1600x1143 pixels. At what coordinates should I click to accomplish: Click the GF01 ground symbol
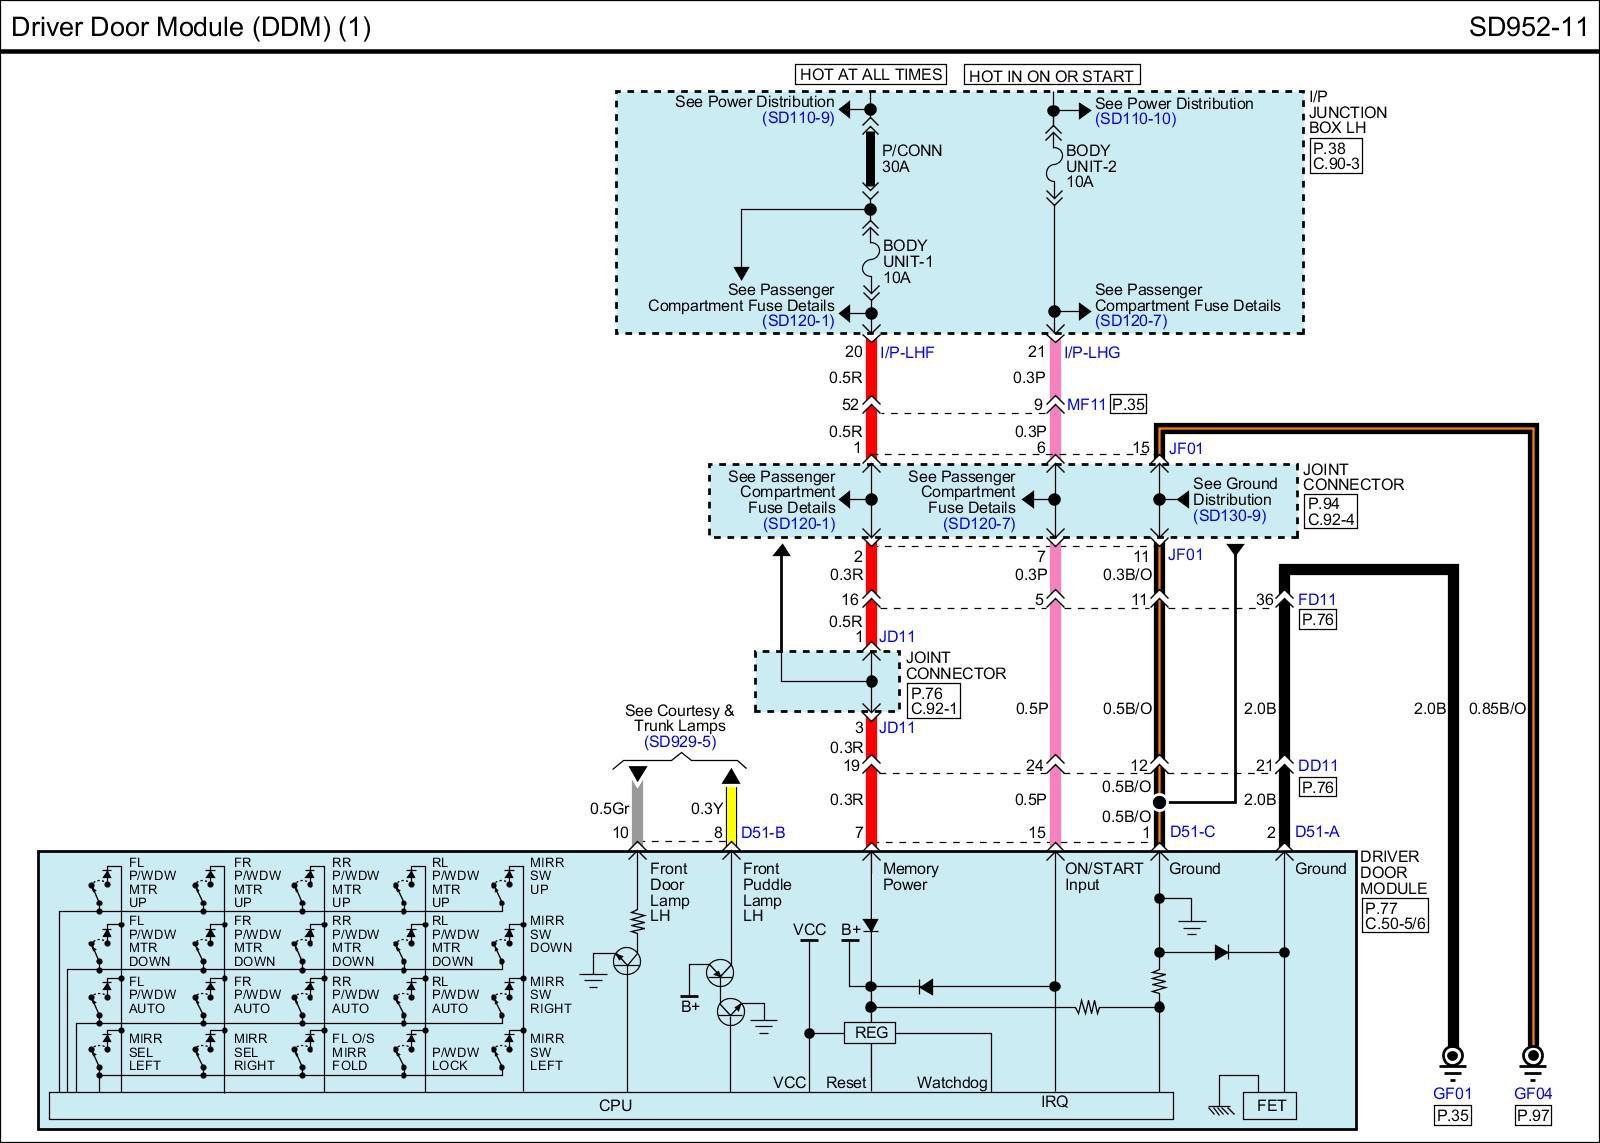point(1452,1057)
